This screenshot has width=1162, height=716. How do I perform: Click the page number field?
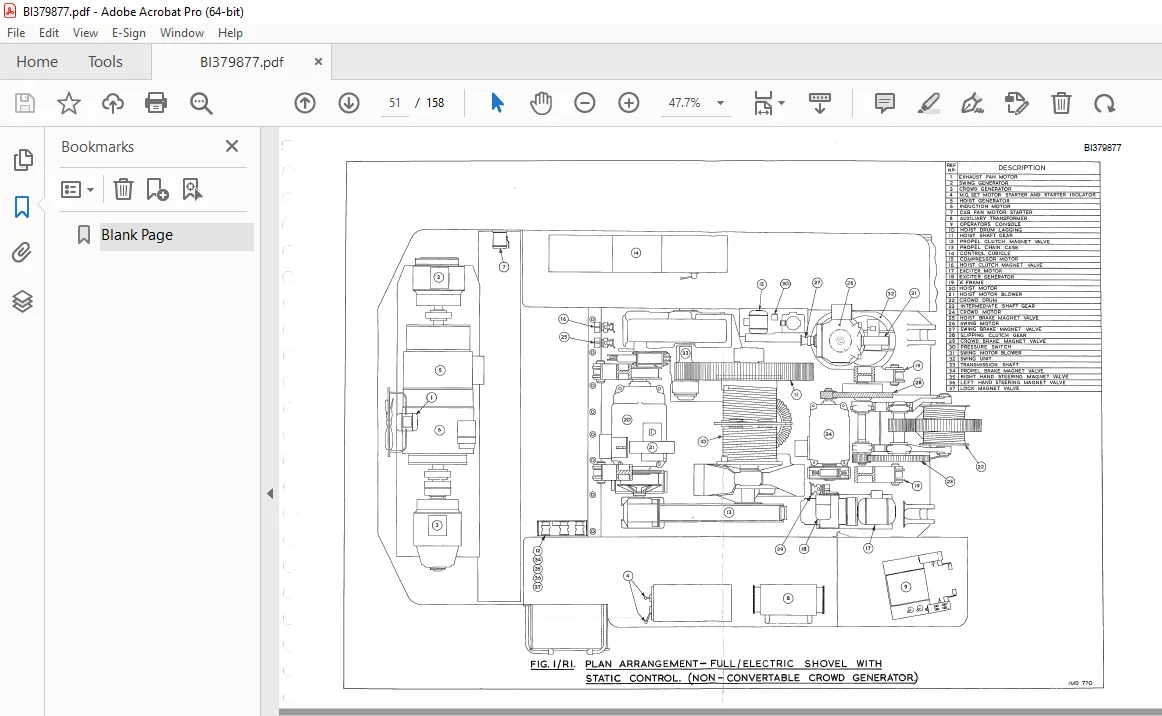pyautogui.click(x=395, y=103)
